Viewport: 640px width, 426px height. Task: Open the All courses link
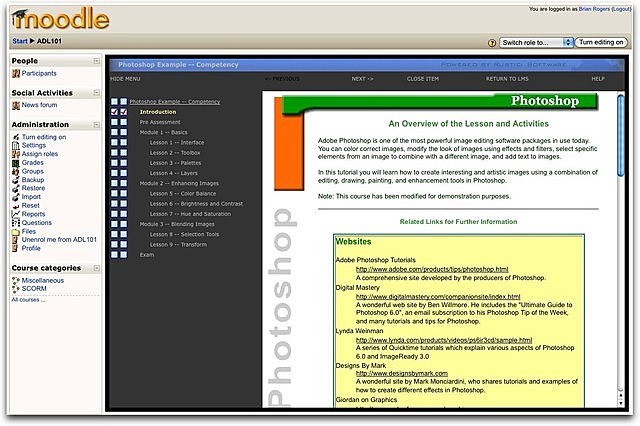(x=28, y=300)
